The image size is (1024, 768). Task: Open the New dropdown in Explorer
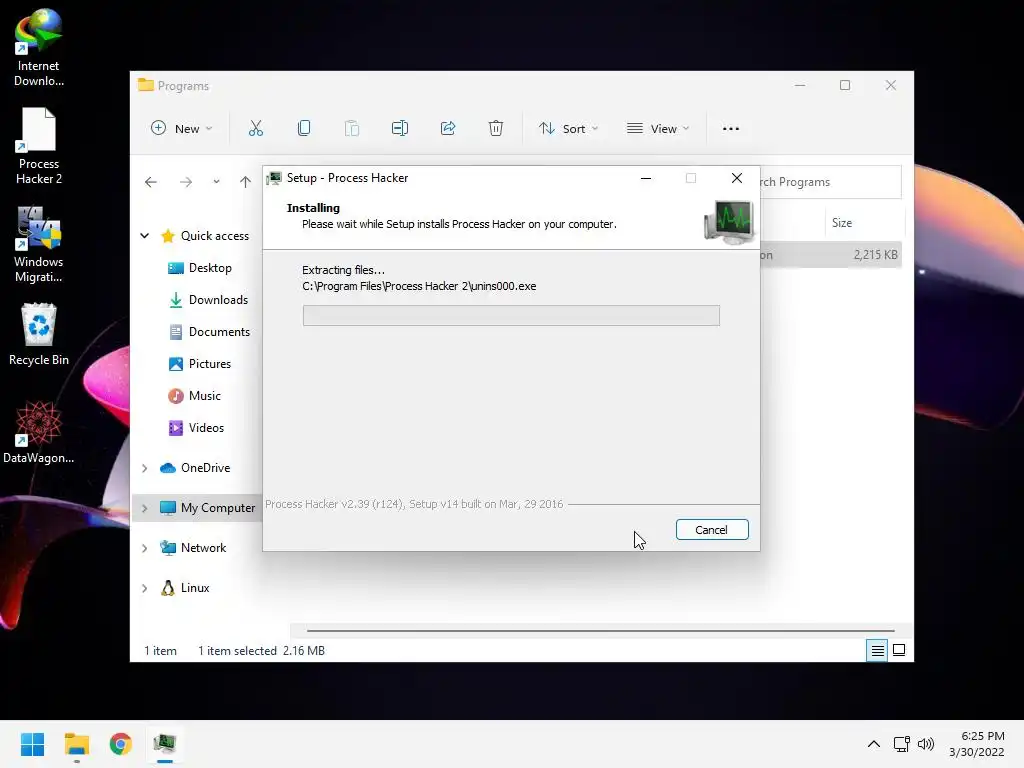tap(182, 128)
